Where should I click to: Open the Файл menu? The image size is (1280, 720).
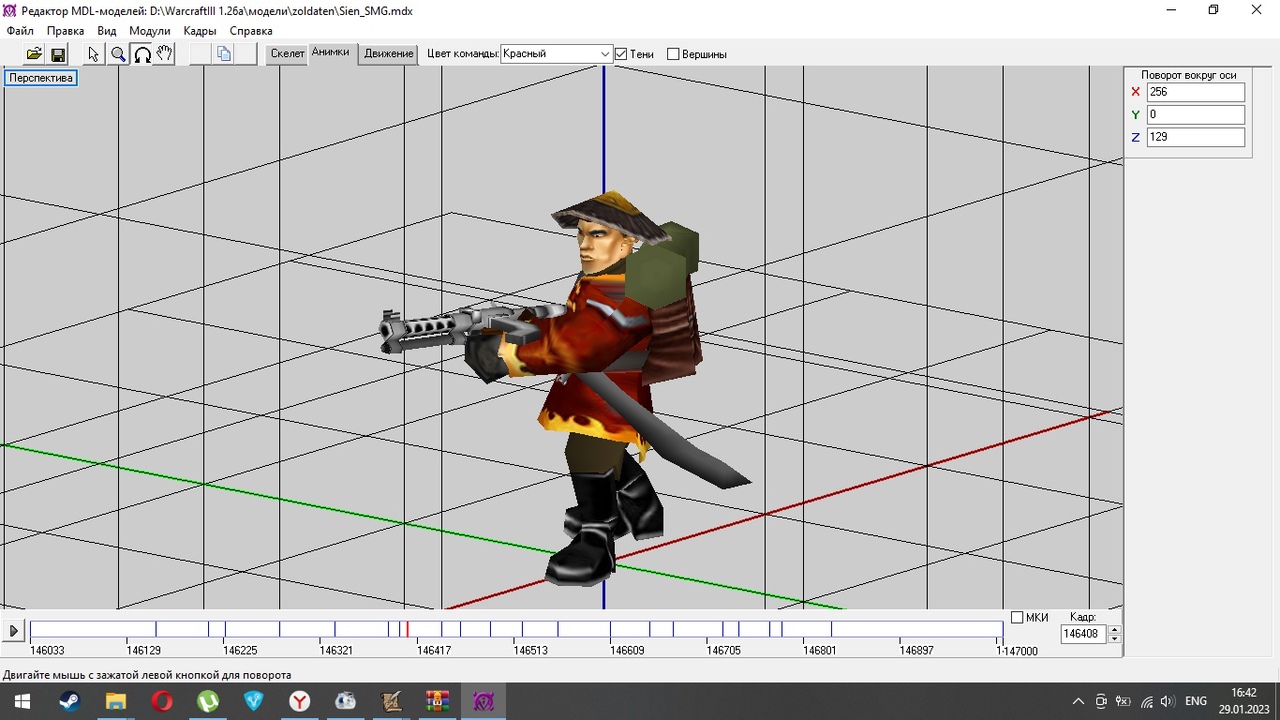(x=20, y=31)
